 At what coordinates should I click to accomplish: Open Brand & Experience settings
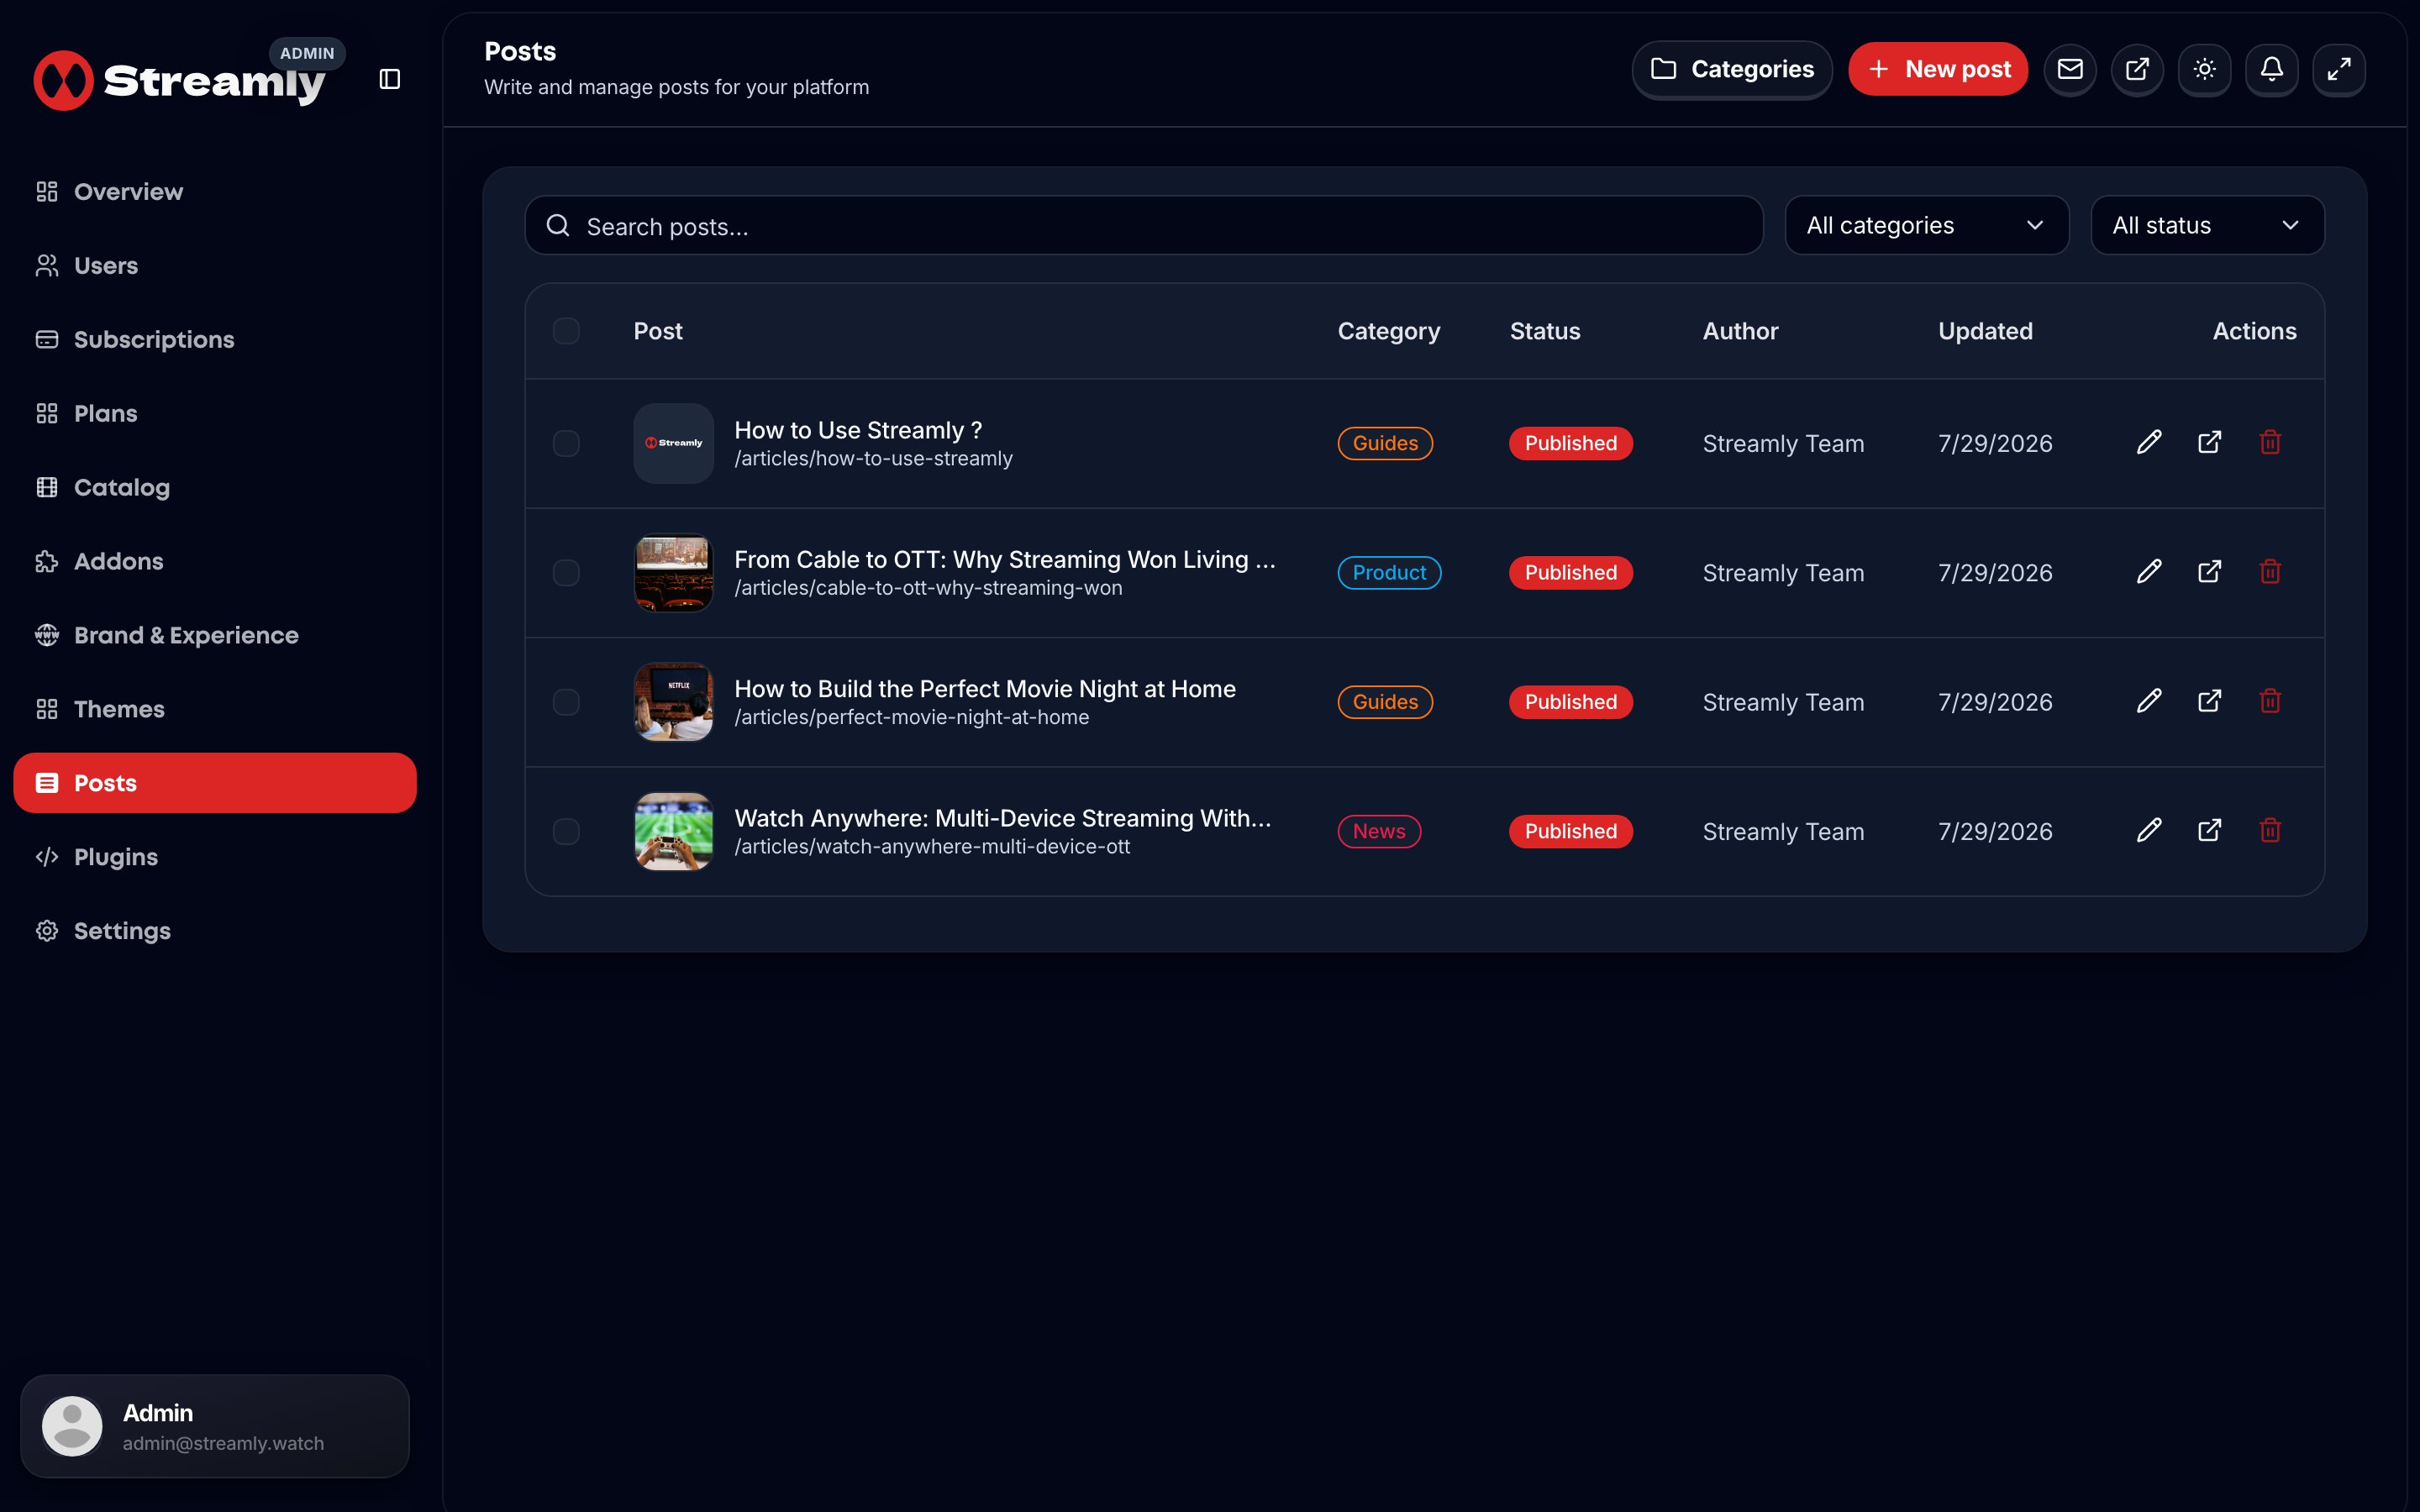215,635
